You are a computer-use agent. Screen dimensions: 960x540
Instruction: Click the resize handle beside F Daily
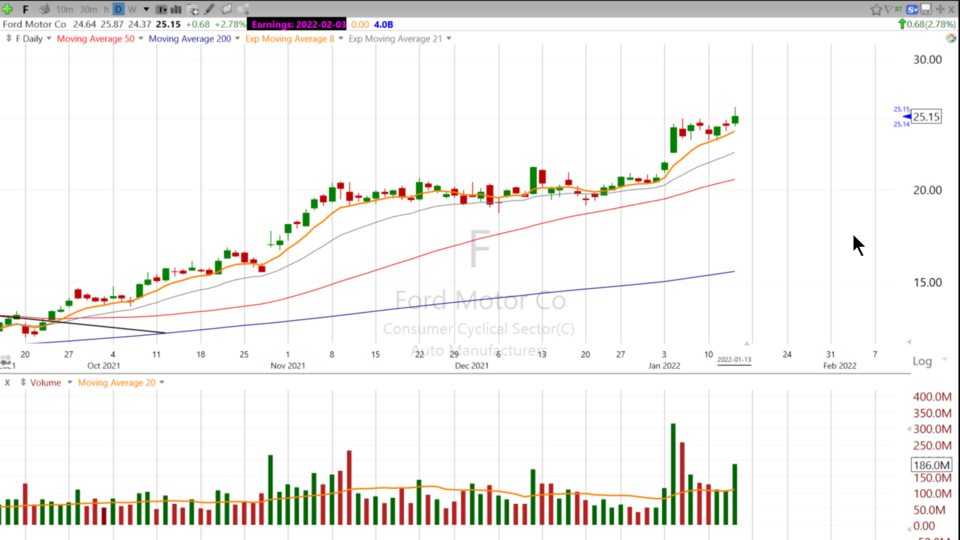click(9, 39)
